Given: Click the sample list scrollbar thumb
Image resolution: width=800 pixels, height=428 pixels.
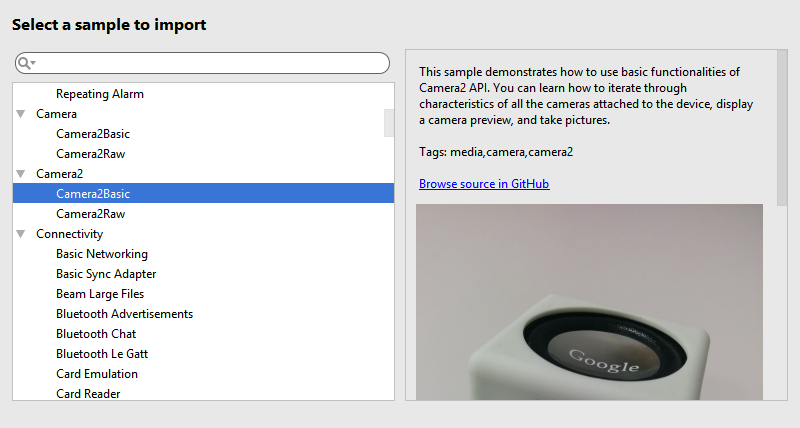Looking at the screenshot, I should (x=389, y=123).
